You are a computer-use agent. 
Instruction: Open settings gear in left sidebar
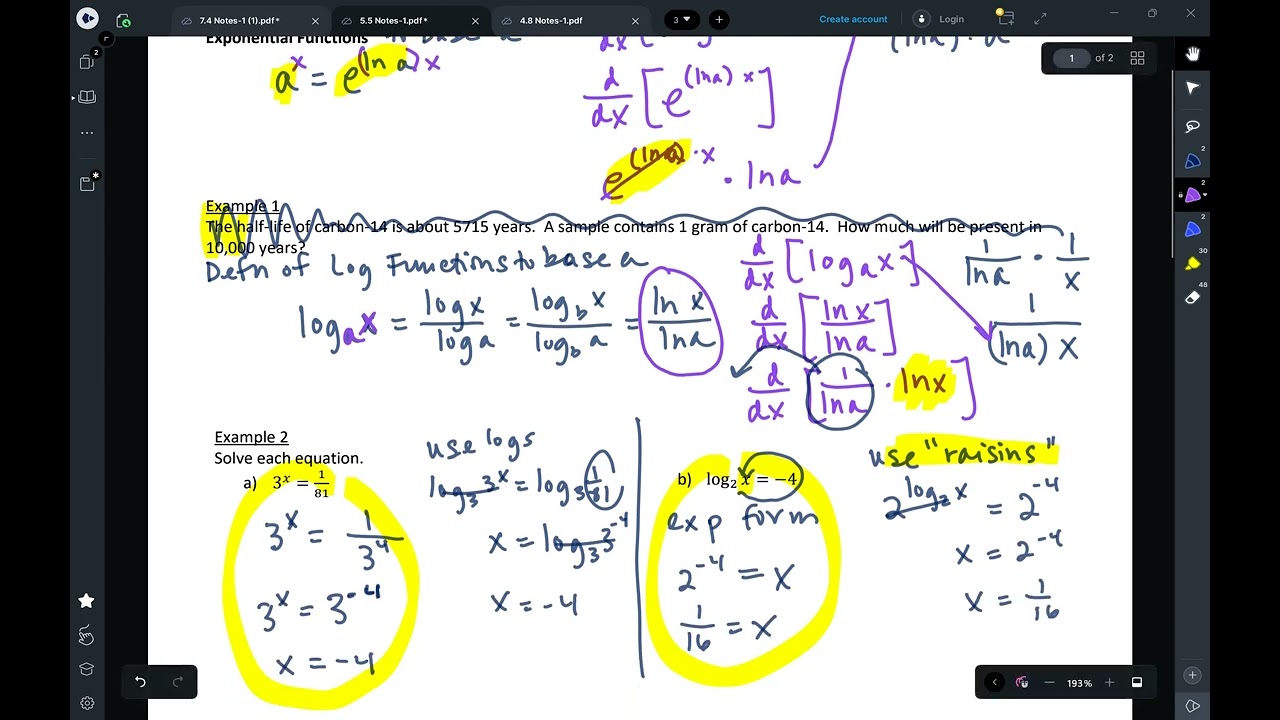pyautogui.click(x=87, y=703)
